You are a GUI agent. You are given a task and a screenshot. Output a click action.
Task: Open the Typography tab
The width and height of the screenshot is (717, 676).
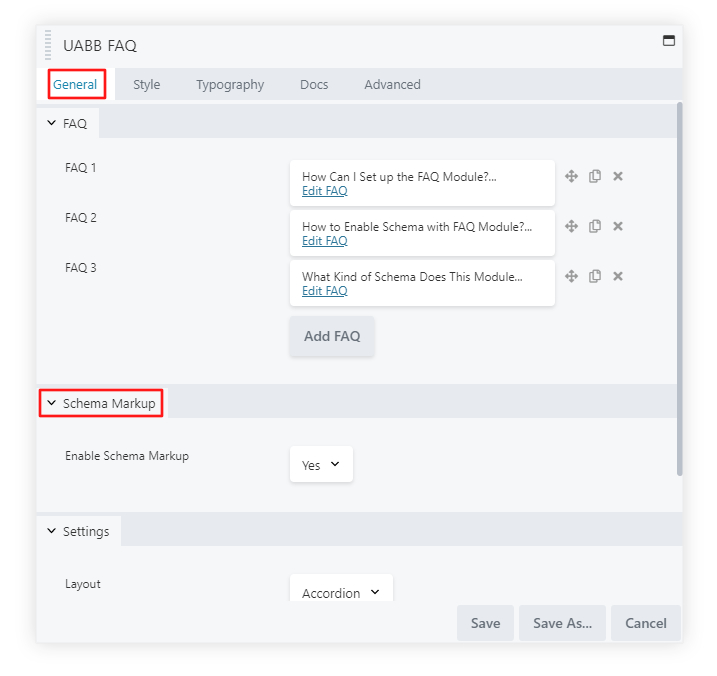point(230,85)
